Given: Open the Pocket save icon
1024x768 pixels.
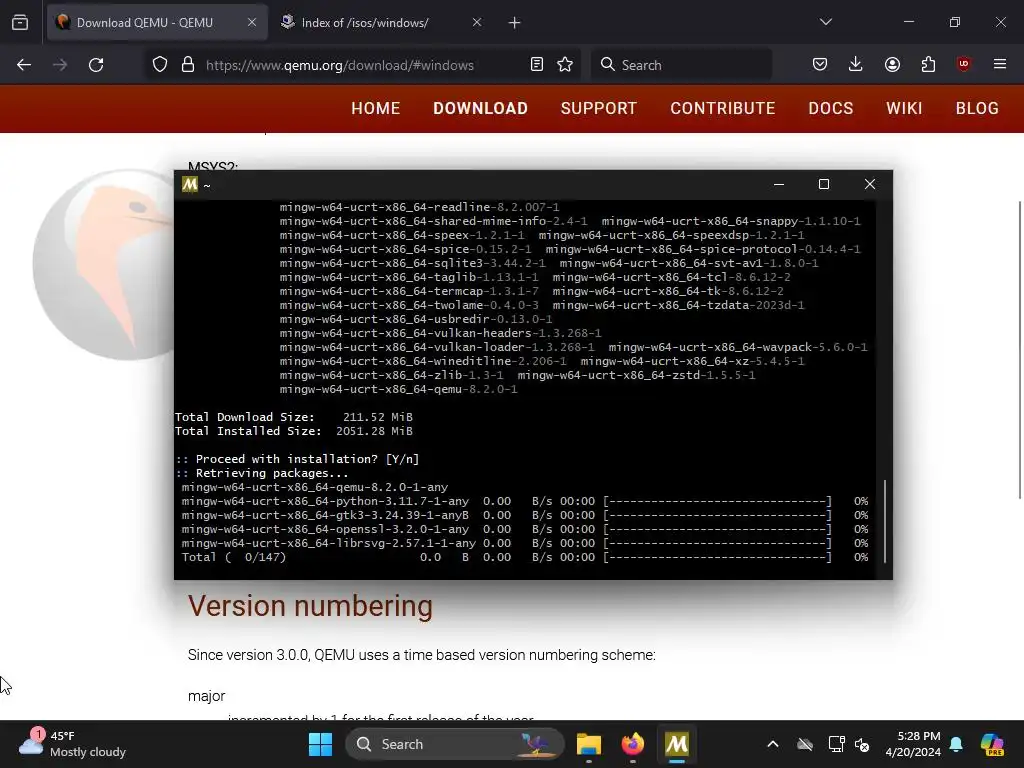Looking at the screenshot, I should coord(820,64).
